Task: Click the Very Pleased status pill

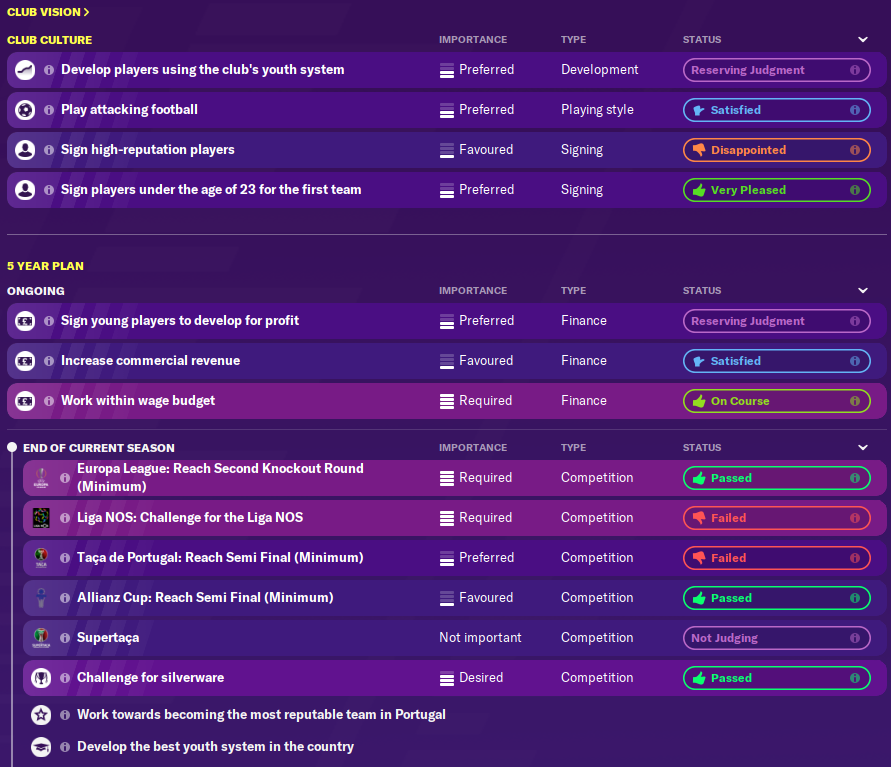Action: (x=776, y=190)
